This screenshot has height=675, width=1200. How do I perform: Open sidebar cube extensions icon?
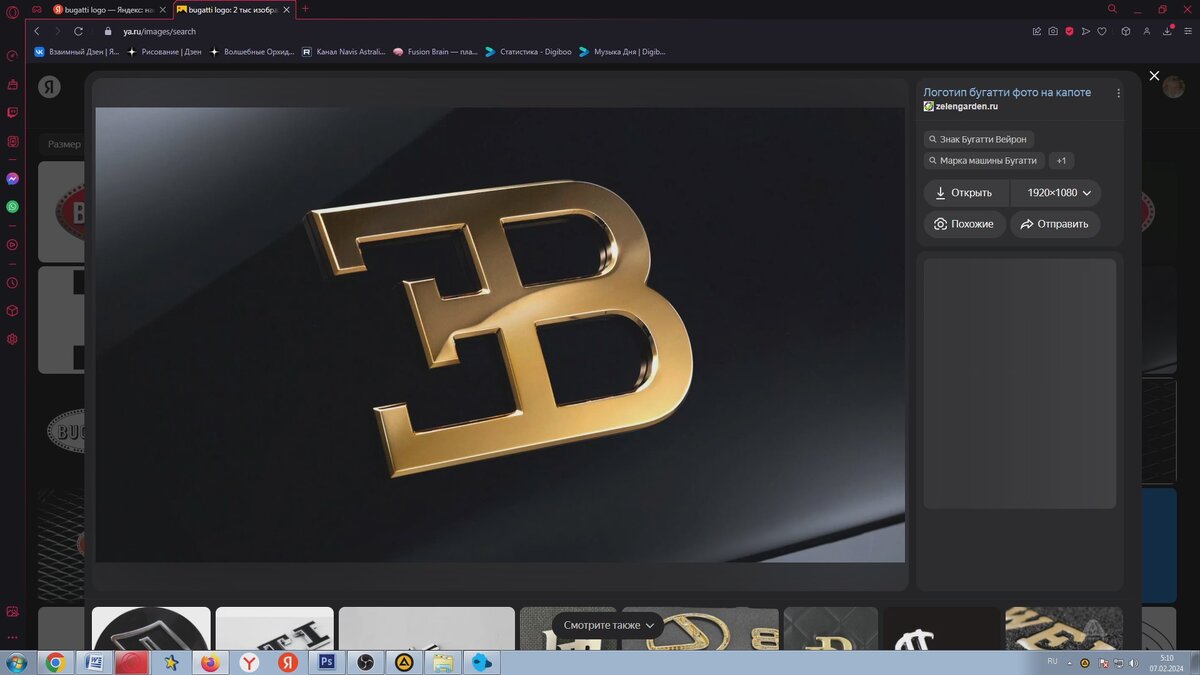(x=12, y=311)
